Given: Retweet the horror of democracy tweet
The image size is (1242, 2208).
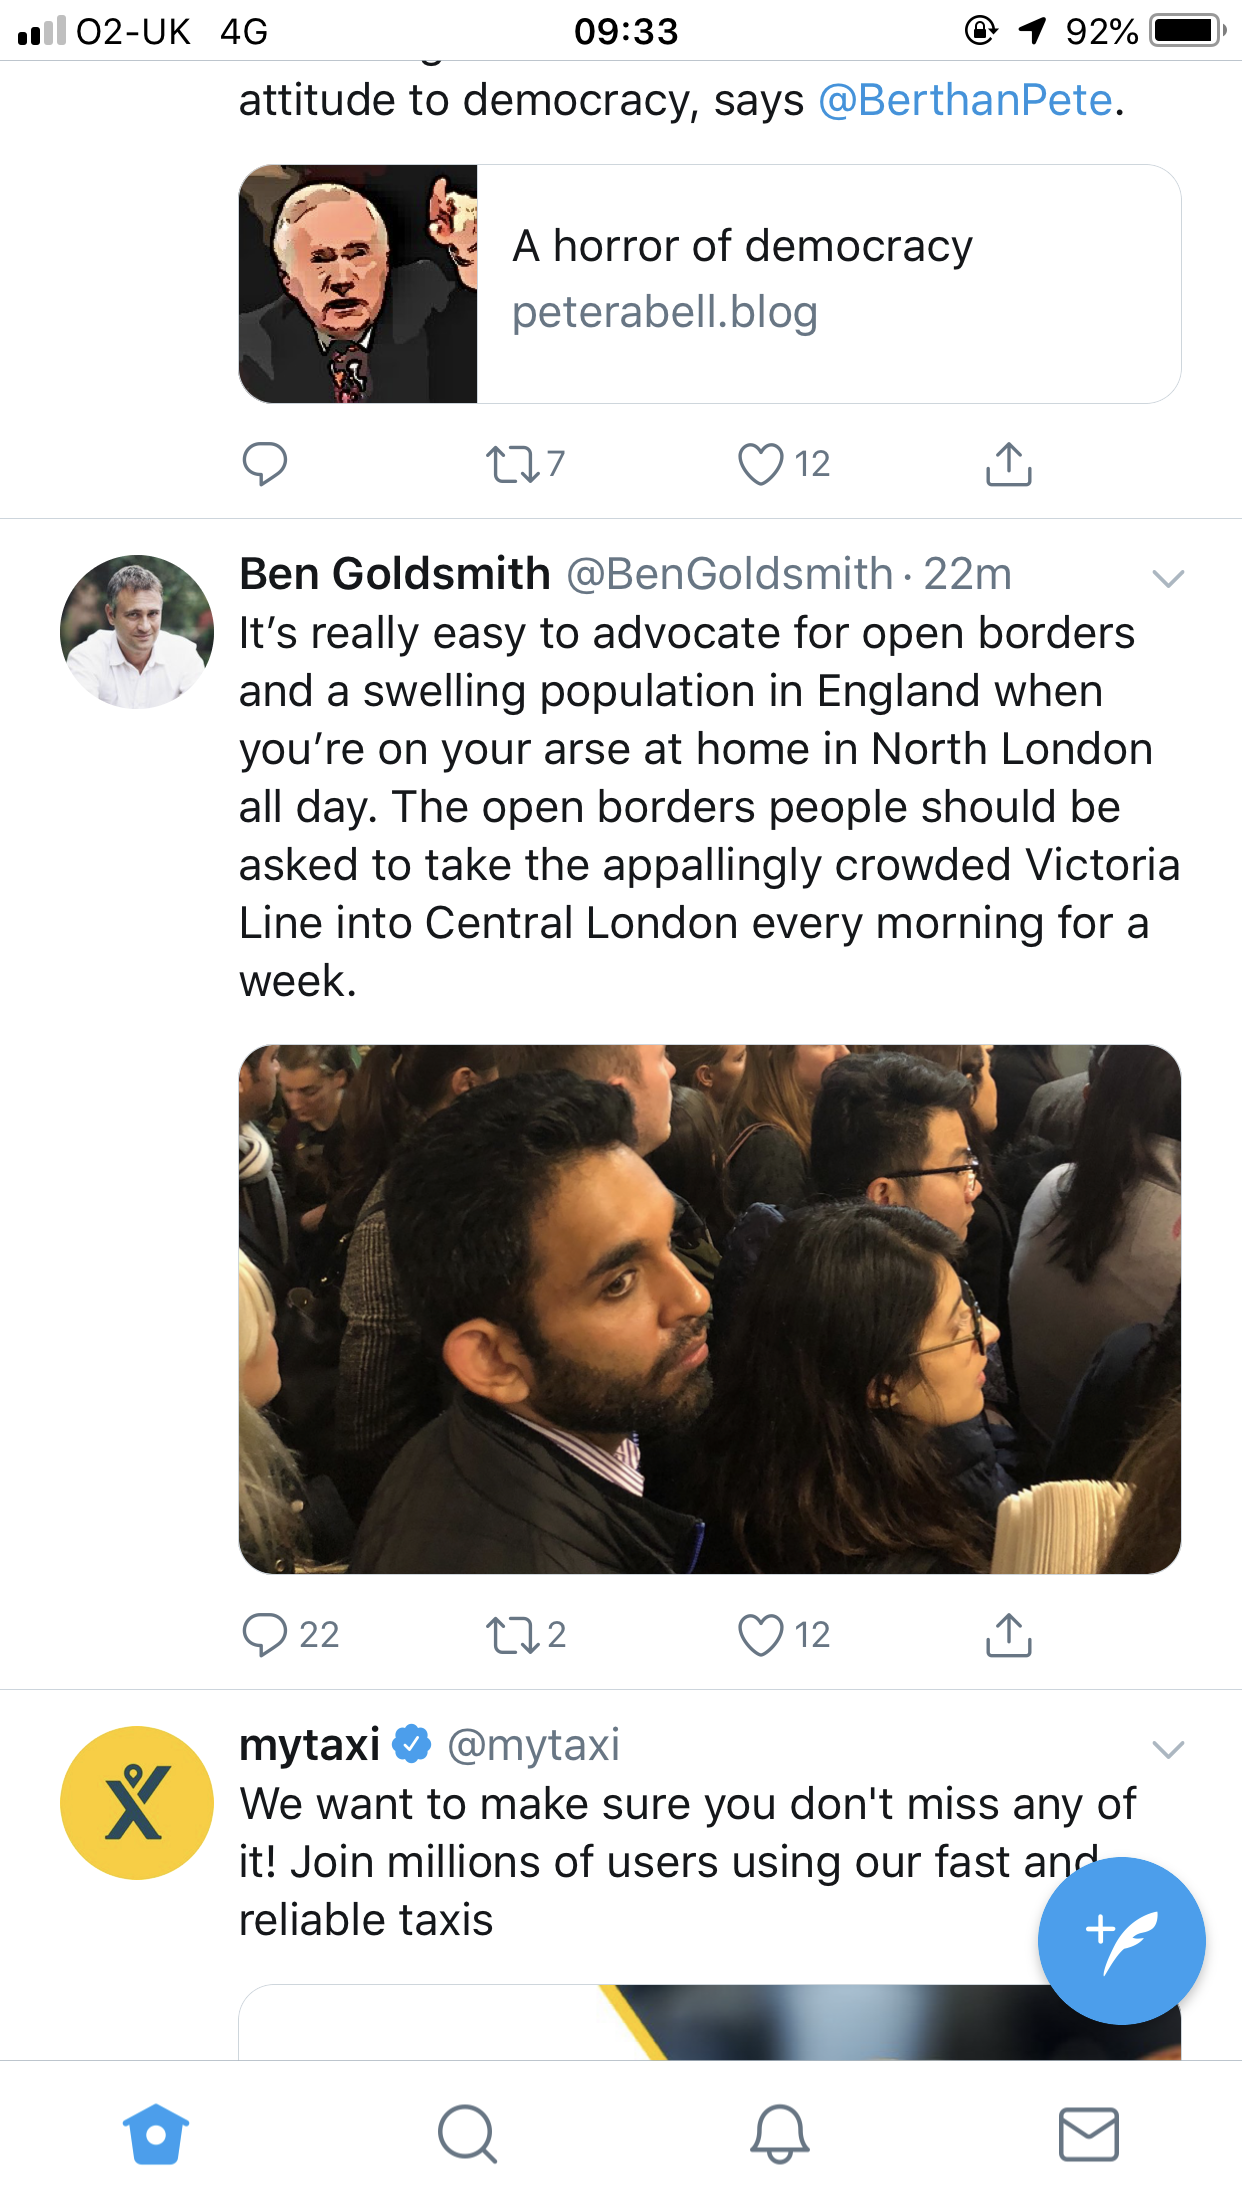Looking at the screenshot, I should click(511, 464).
